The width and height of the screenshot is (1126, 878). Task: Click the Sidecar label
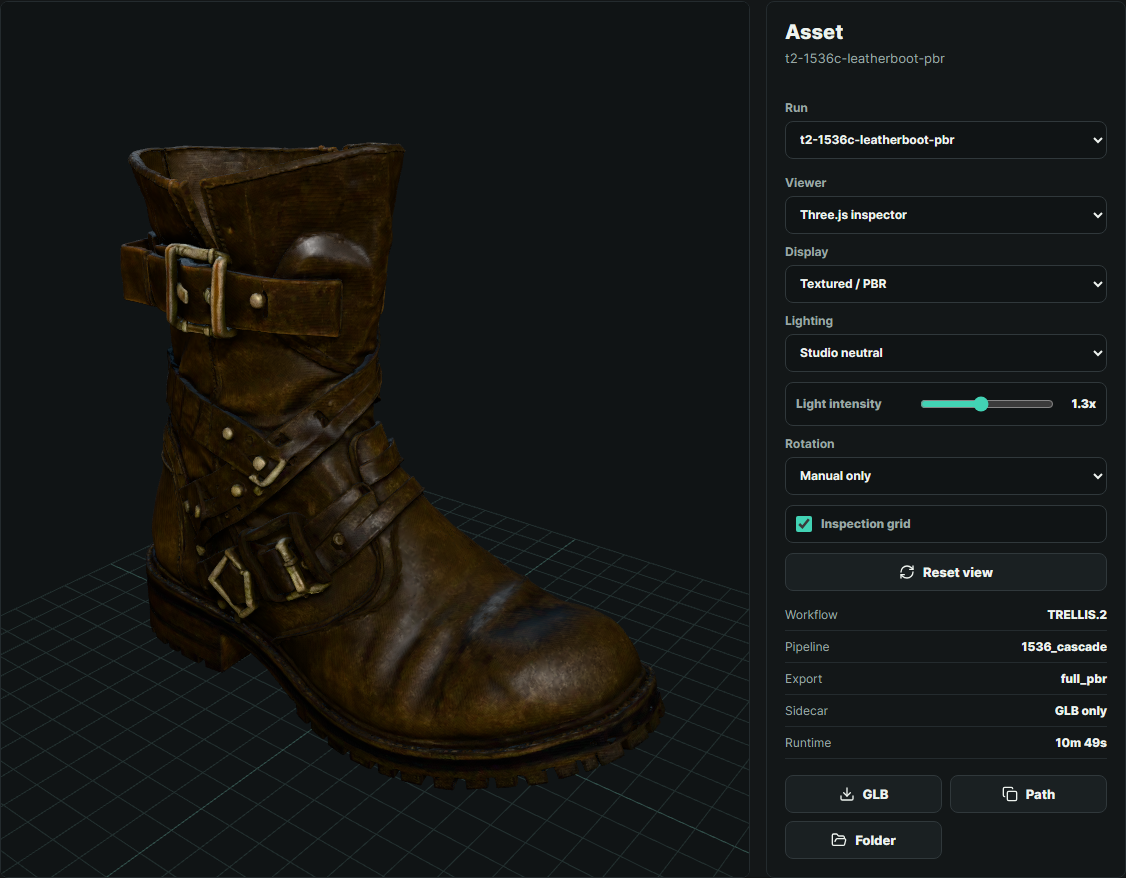(x=806, y=711)
